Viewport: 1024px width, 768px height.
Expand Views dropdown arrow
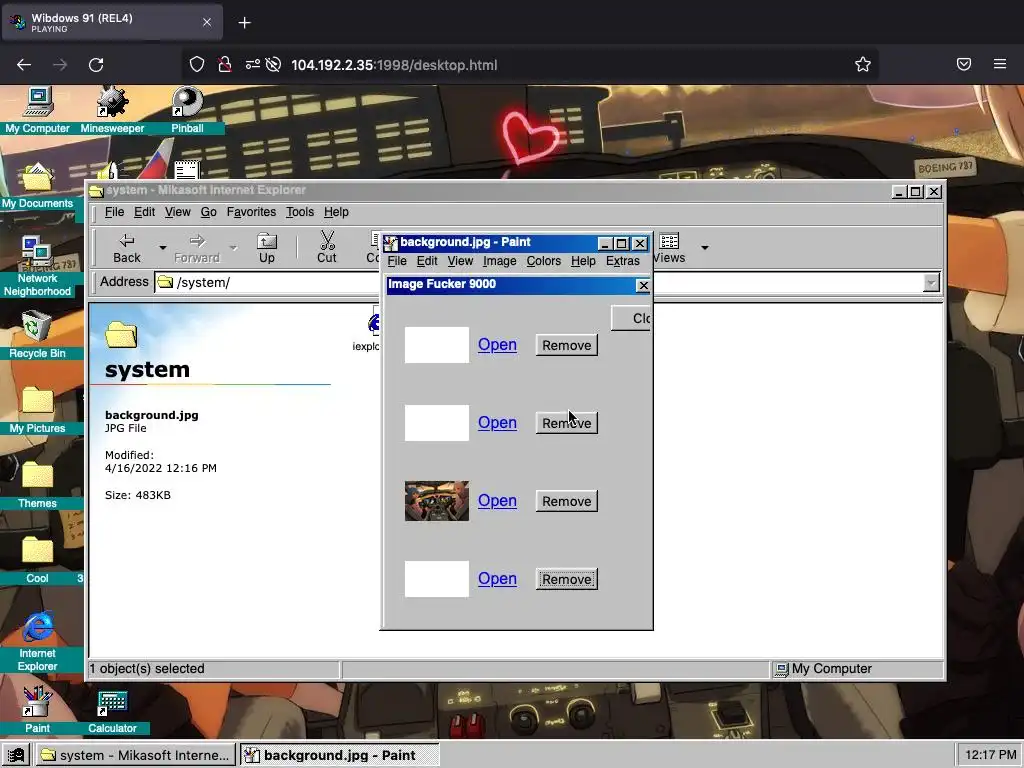click(x=705, y=248)
